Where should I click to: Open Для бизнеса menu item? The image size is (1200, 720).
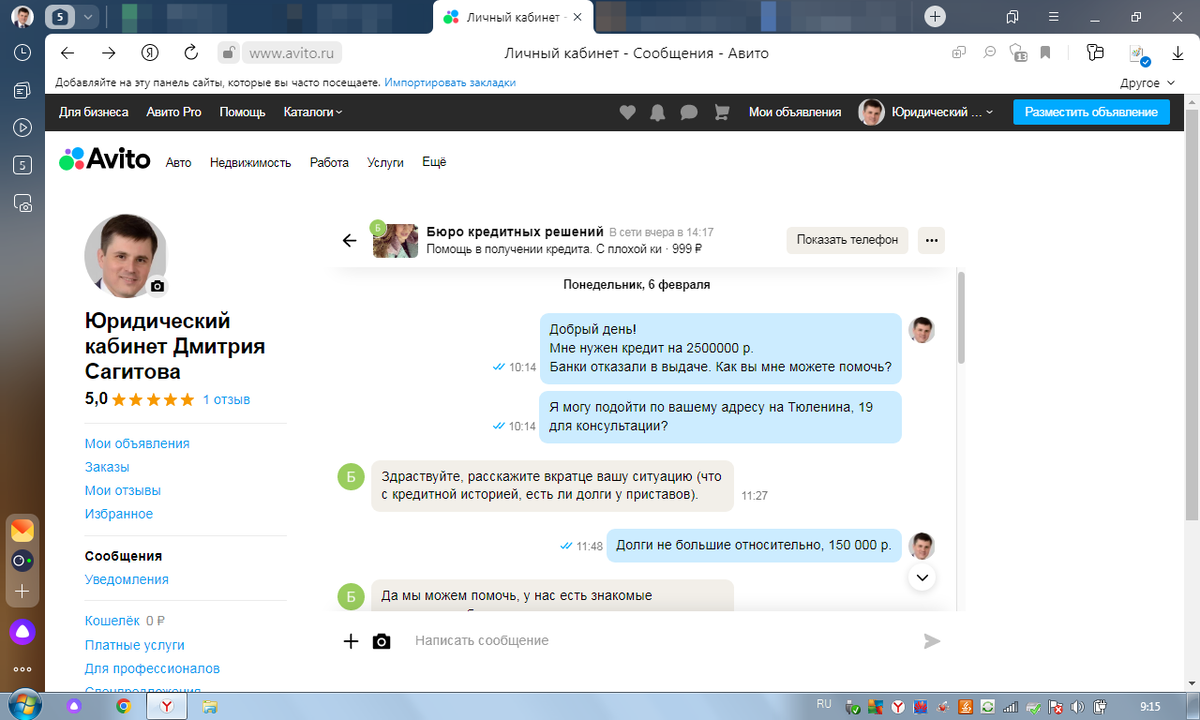coord(93,112)
